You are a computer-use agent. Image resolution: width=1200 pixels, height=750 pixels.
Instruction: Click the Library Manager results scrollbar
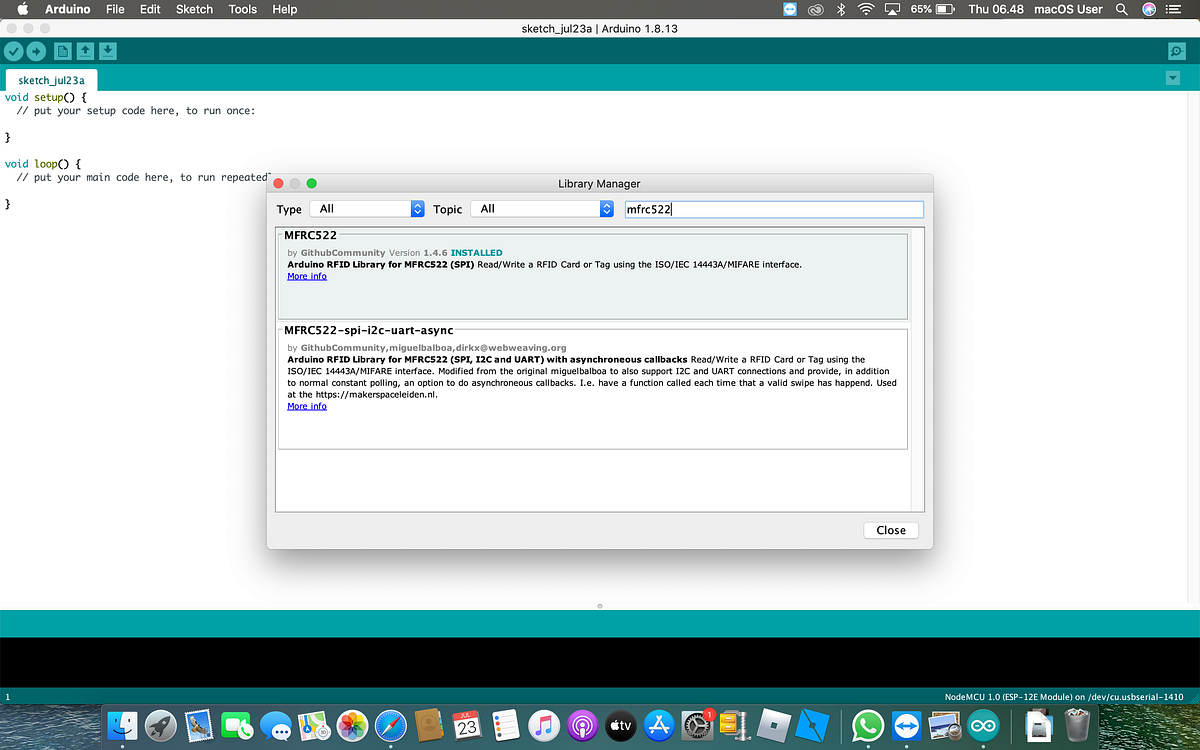918,370
